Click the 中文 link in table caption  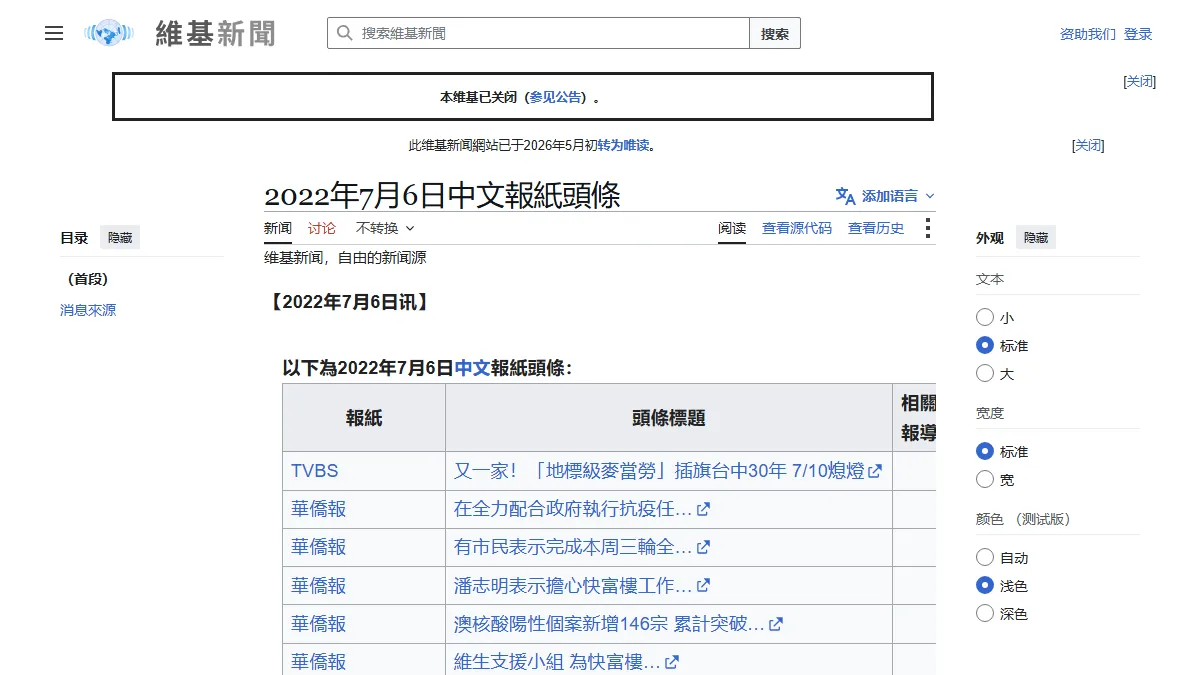click(472, 368)
